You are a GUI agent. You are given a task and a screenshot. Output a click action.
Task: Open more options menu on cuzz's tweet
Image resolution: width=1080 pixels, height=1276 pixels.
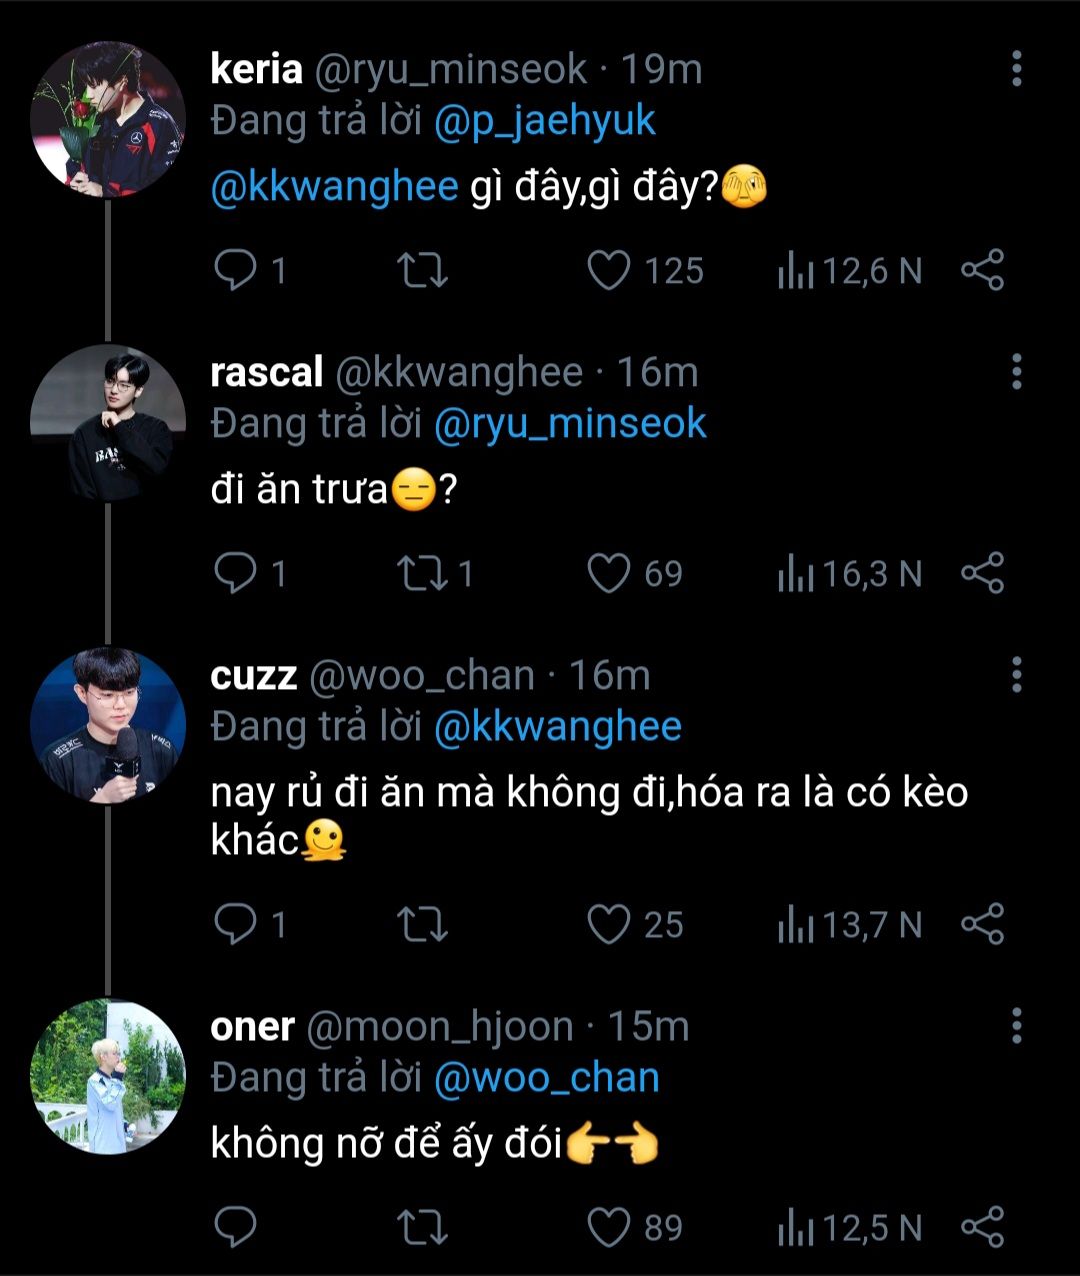click(x=1016, y=675)
